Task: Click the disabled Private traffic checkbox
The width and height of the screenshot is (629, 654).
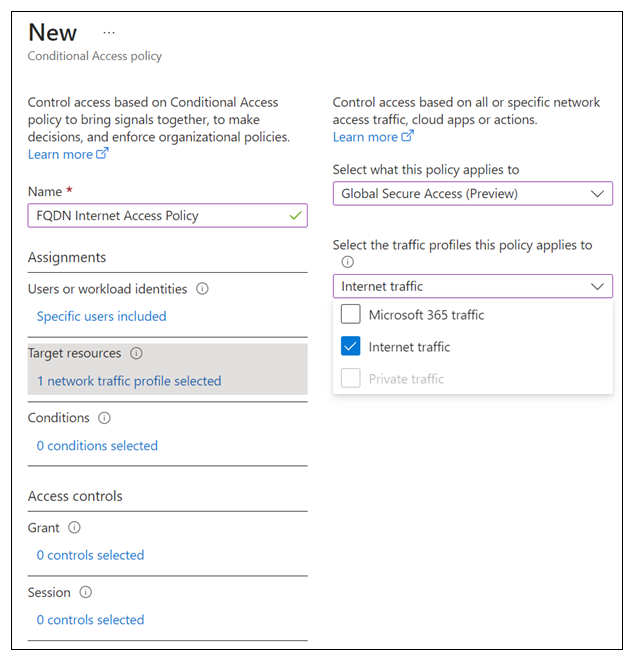Action: [x=350, y=379]
